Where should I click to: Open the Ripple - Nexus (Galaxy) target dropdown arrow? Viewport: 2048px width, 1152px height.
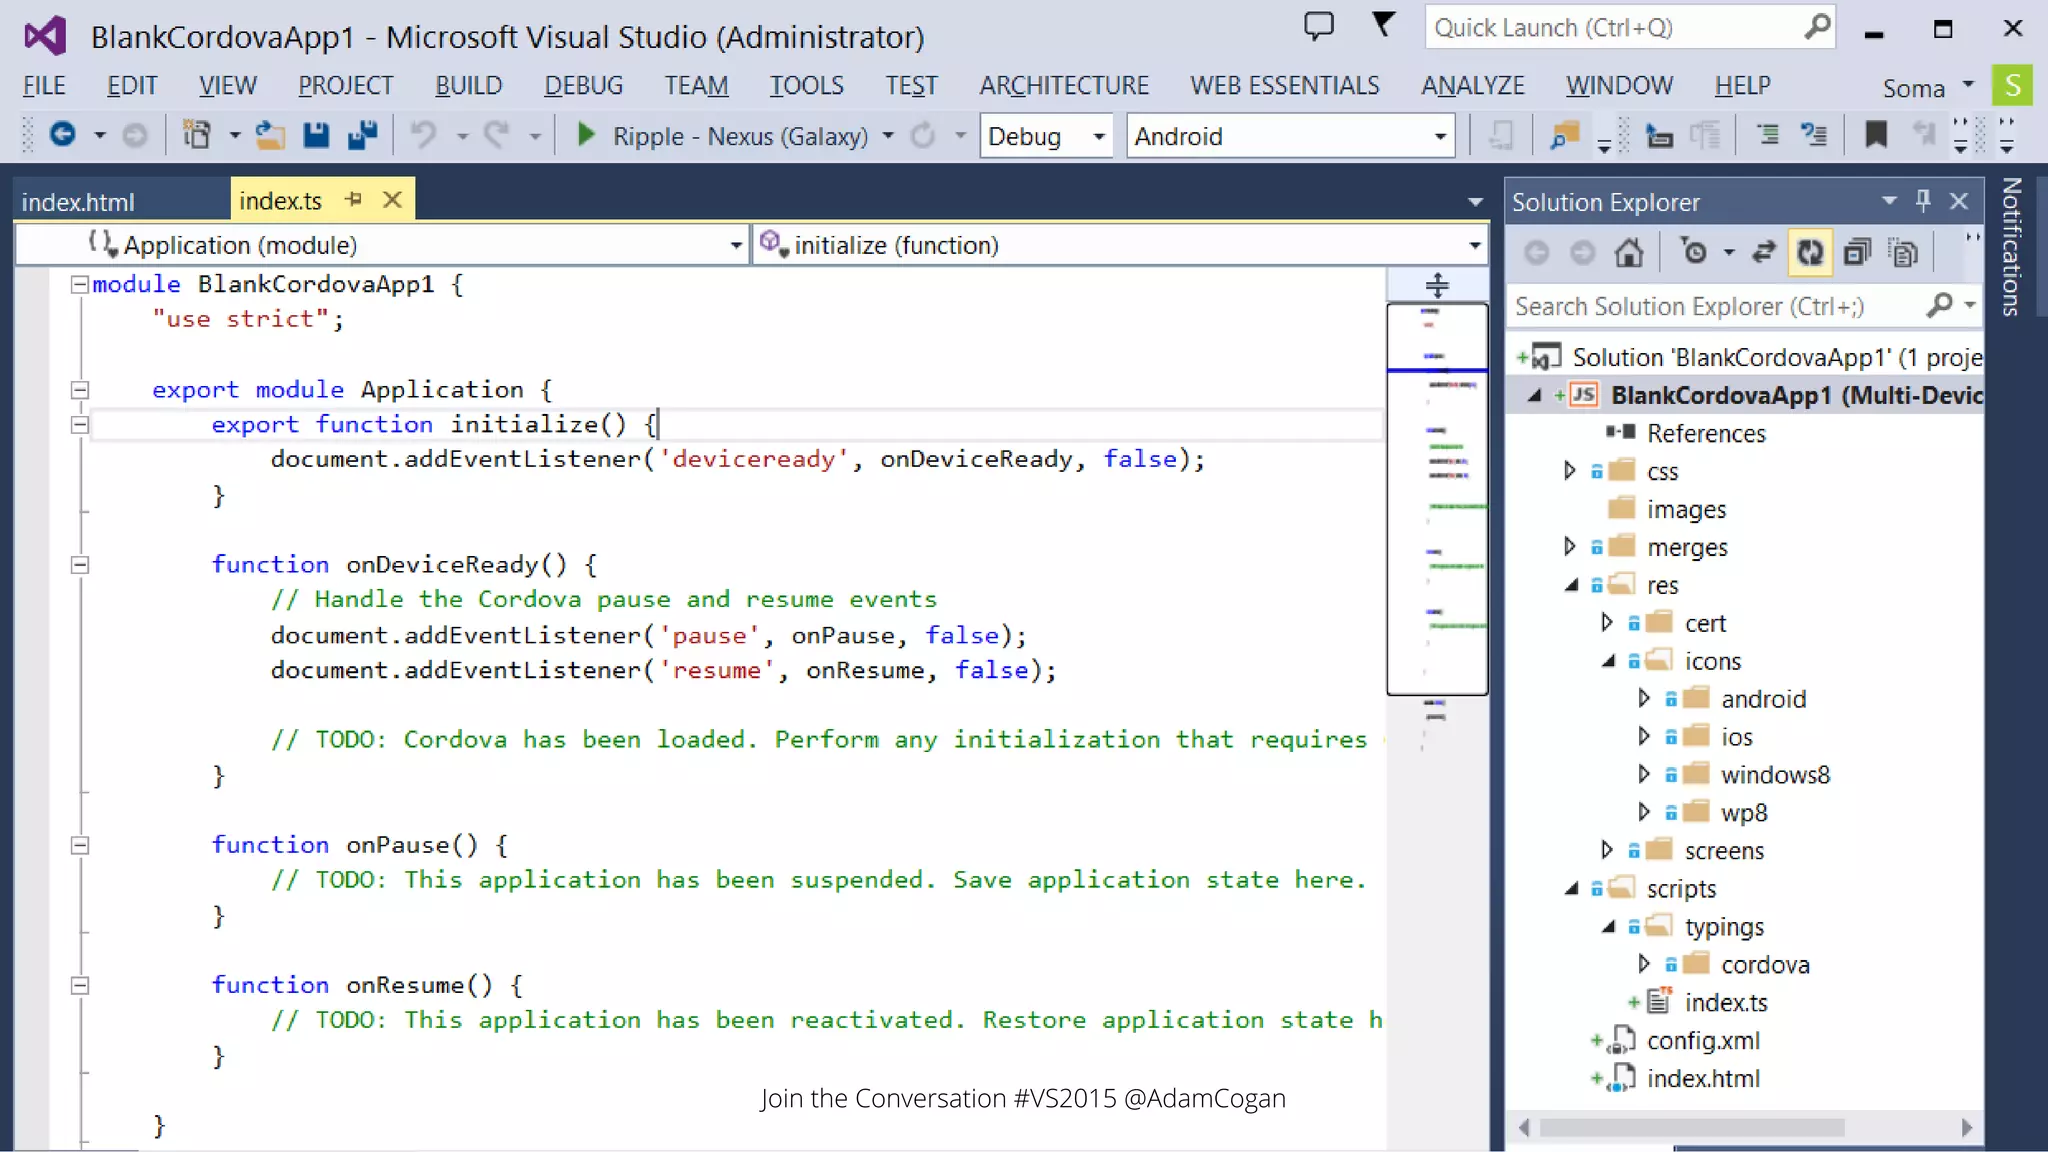(888, 135)
